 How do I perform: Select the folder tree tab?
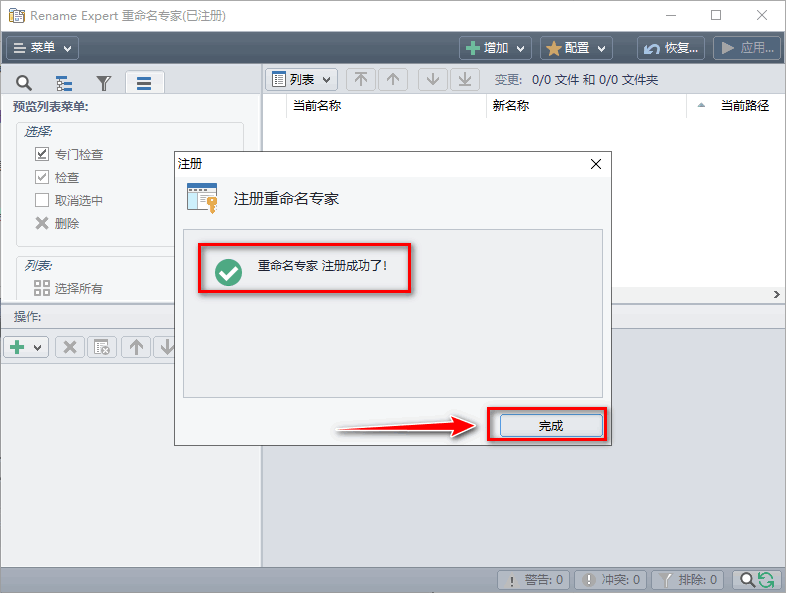(x=64, y=83)
